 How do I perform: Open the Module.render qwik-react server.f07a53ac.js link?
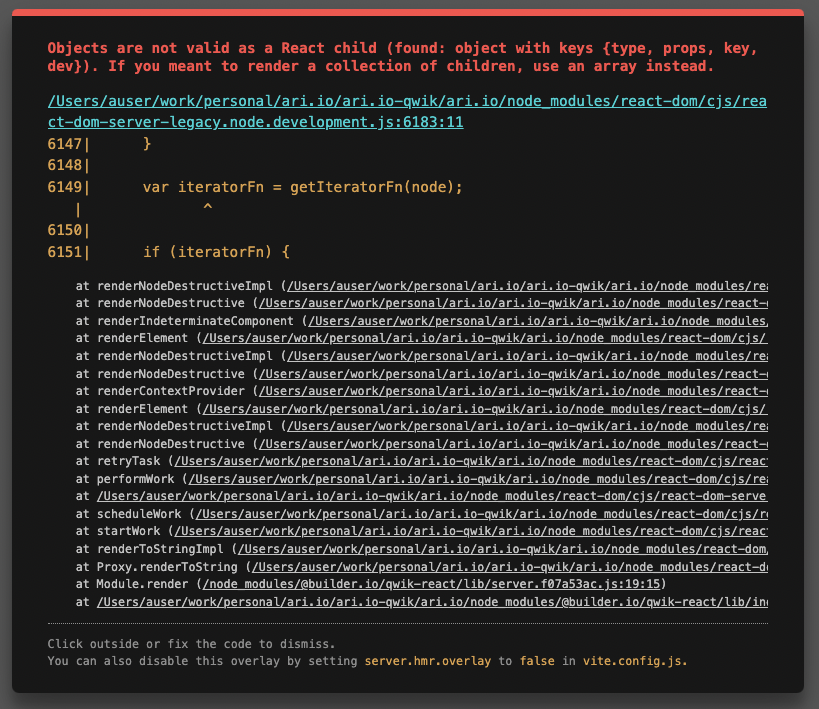(x=431, y=584)
